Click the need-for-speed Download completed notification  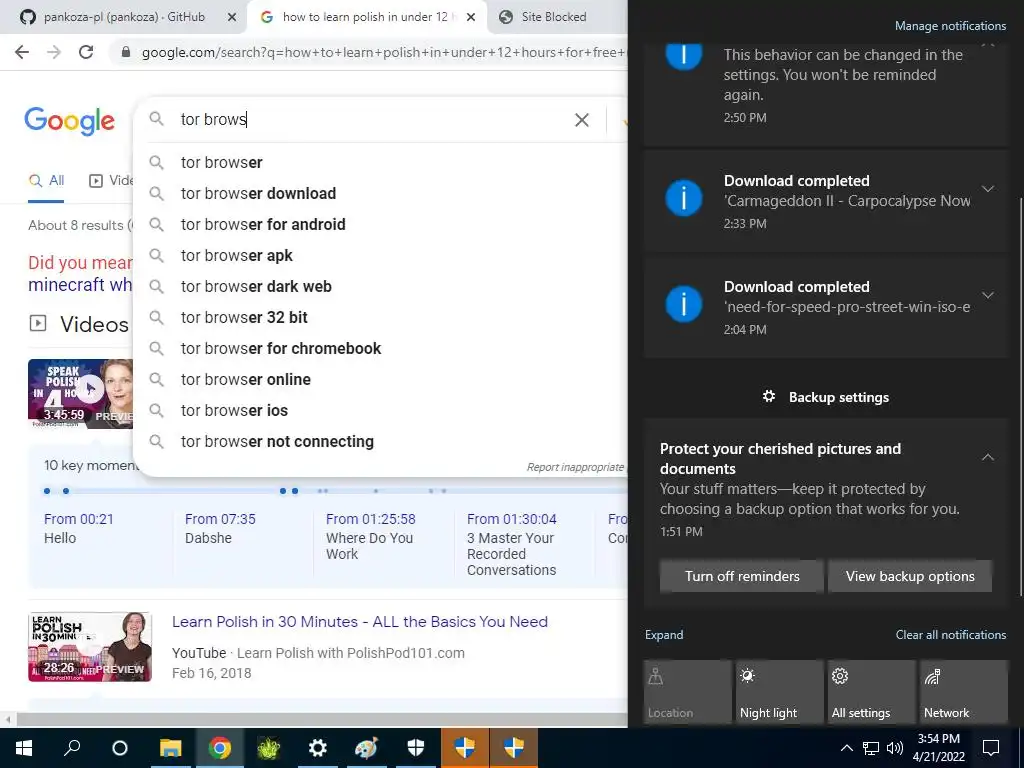(826, 307)
